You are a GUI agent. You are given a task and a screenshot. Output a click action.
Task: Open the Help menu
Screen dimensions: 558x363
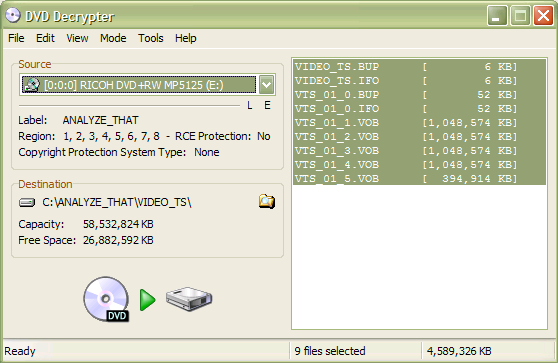[185, 38]
